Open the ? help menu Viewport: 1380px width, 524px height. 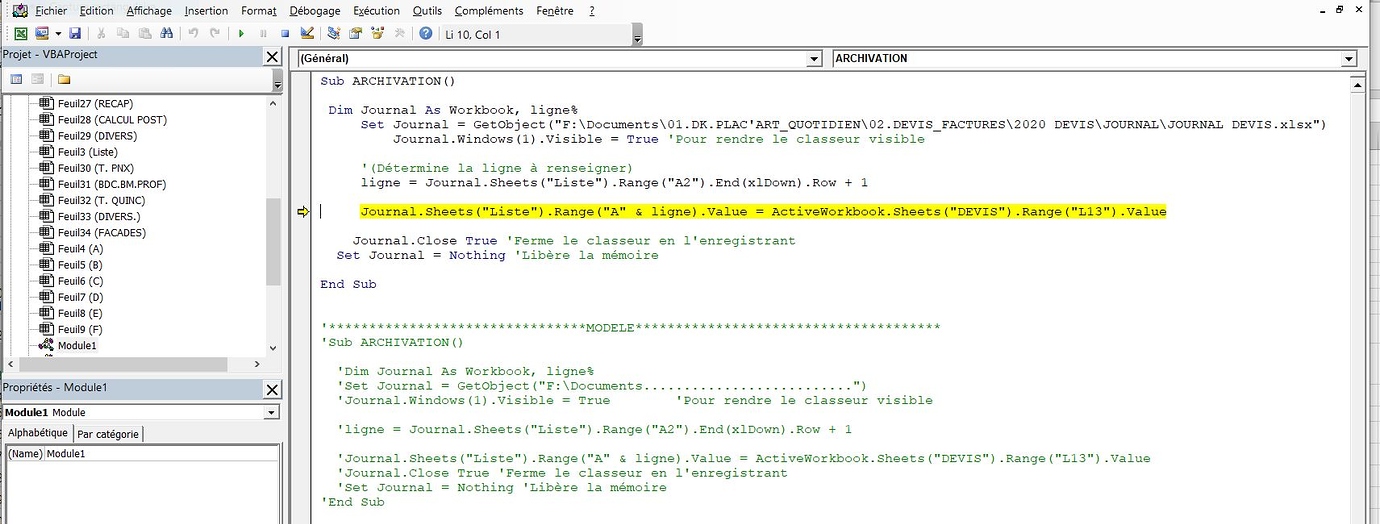[x=591, y=11]
